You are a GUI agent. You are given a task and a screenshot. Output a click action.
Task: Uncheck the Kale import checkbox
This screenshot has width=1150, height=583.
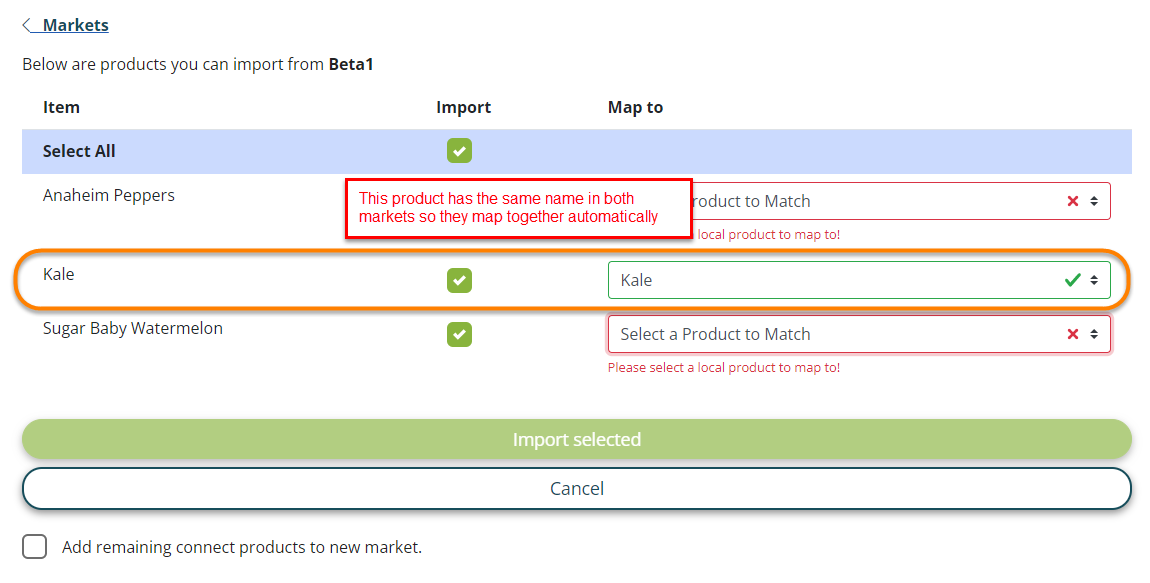pyautogui.click(x=459, y=281)
